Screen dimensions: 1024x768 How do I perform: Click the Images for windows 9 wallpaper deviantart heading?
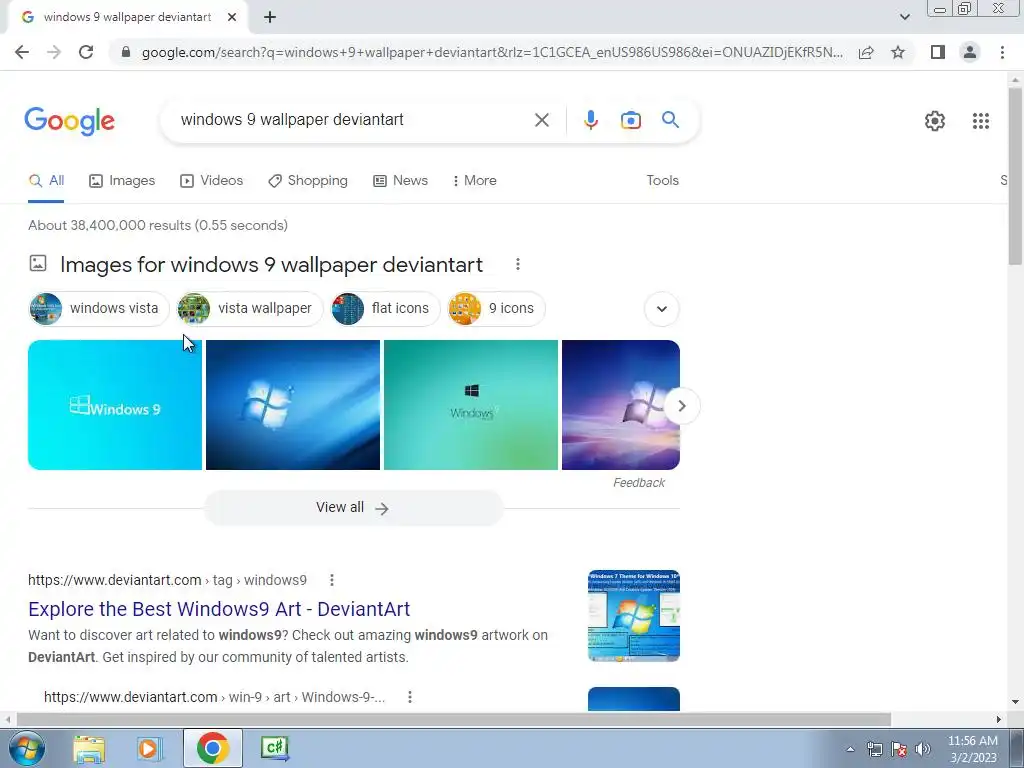pos(272,264)
